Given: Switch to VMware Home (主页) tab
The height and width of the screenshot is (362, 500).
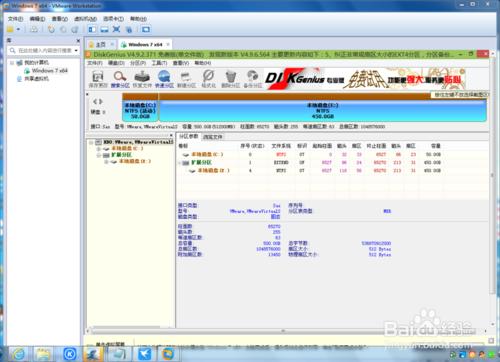Looking at the screenshot, I should tap(101, 44).
